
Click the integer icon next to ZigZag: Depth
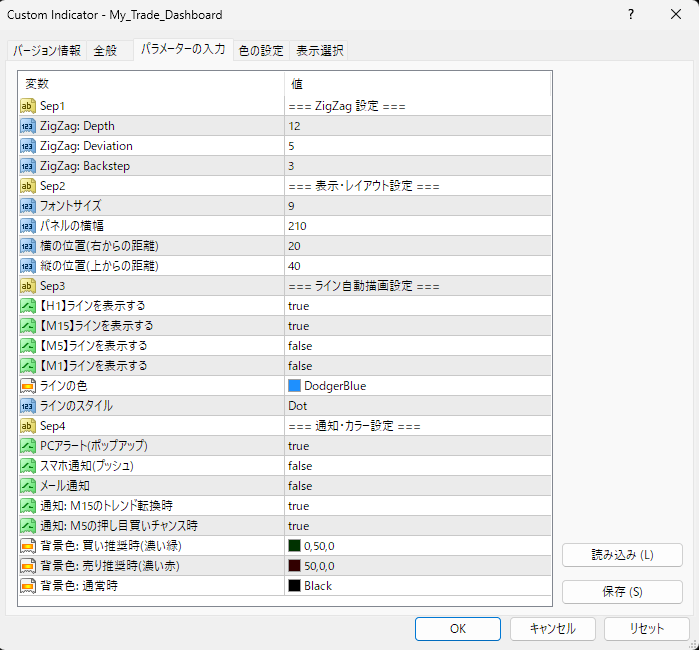point(28,126)
